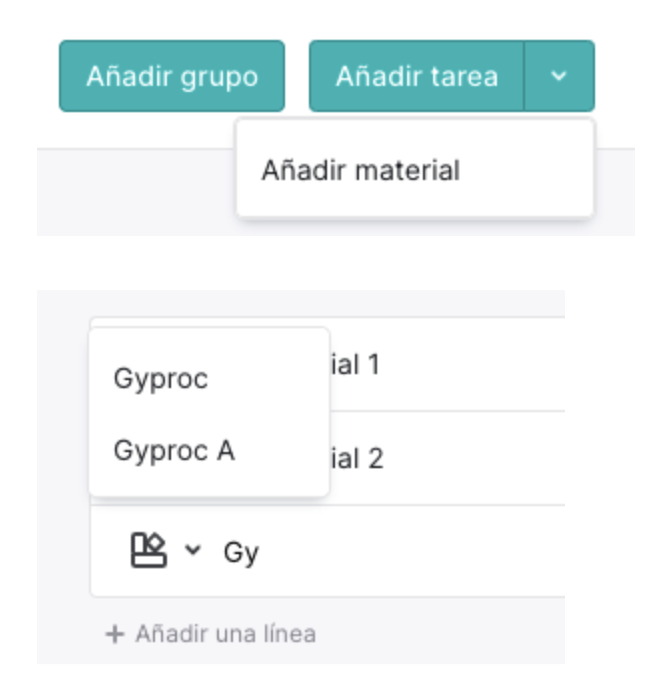Expand the chevron next to the material icon
The image size is (664, 692).
(193, 550)
